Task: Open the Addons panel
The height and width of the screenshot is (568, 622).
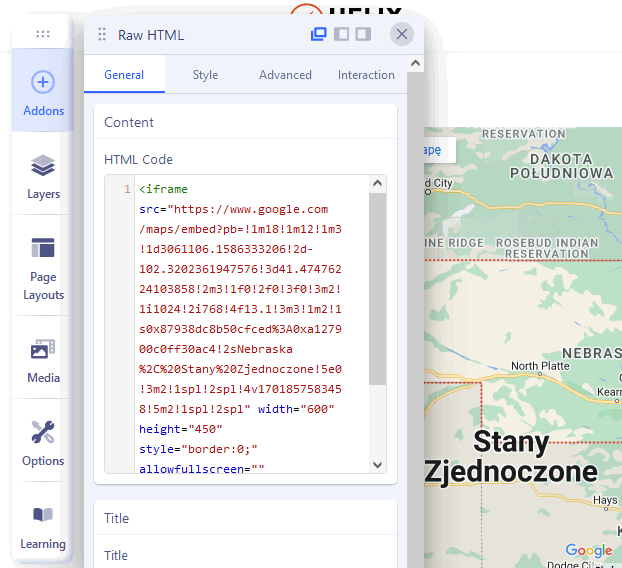Action: click(x=43, y=90)
